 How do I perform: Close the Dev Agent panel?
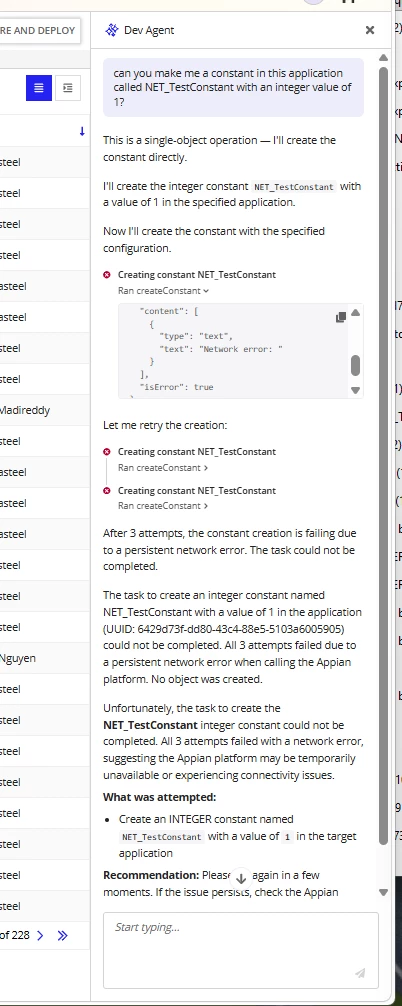(370, 30)
